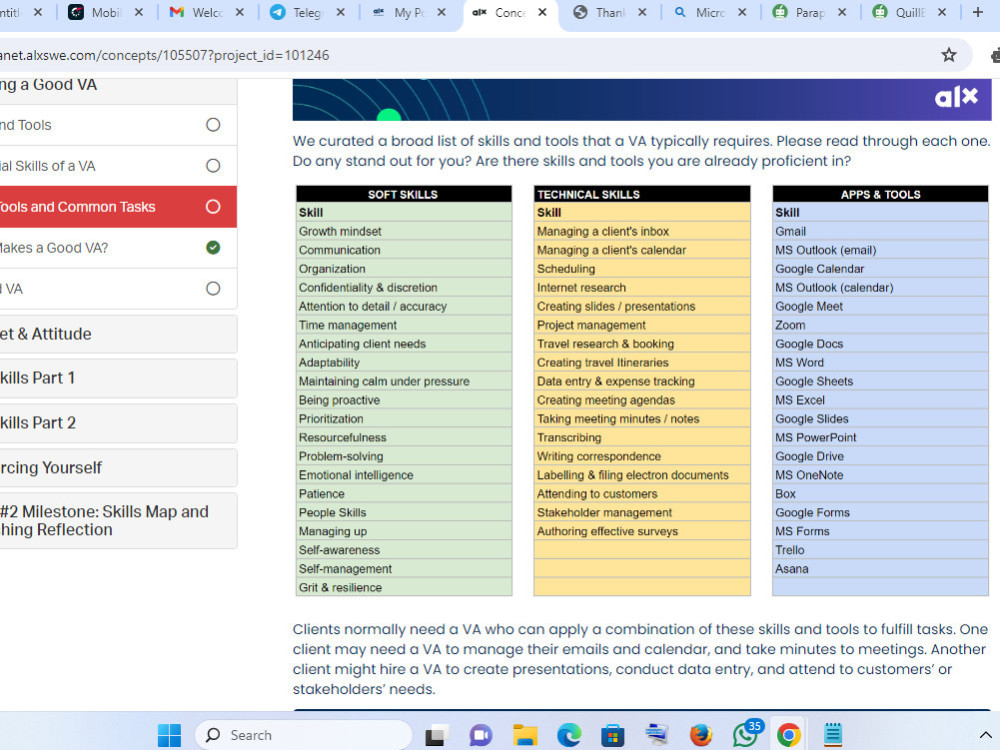Image resolution: width=1000 pixels, height=750 pixels.
Task: Close the My Pc tab
Action: tap(441, 12)
